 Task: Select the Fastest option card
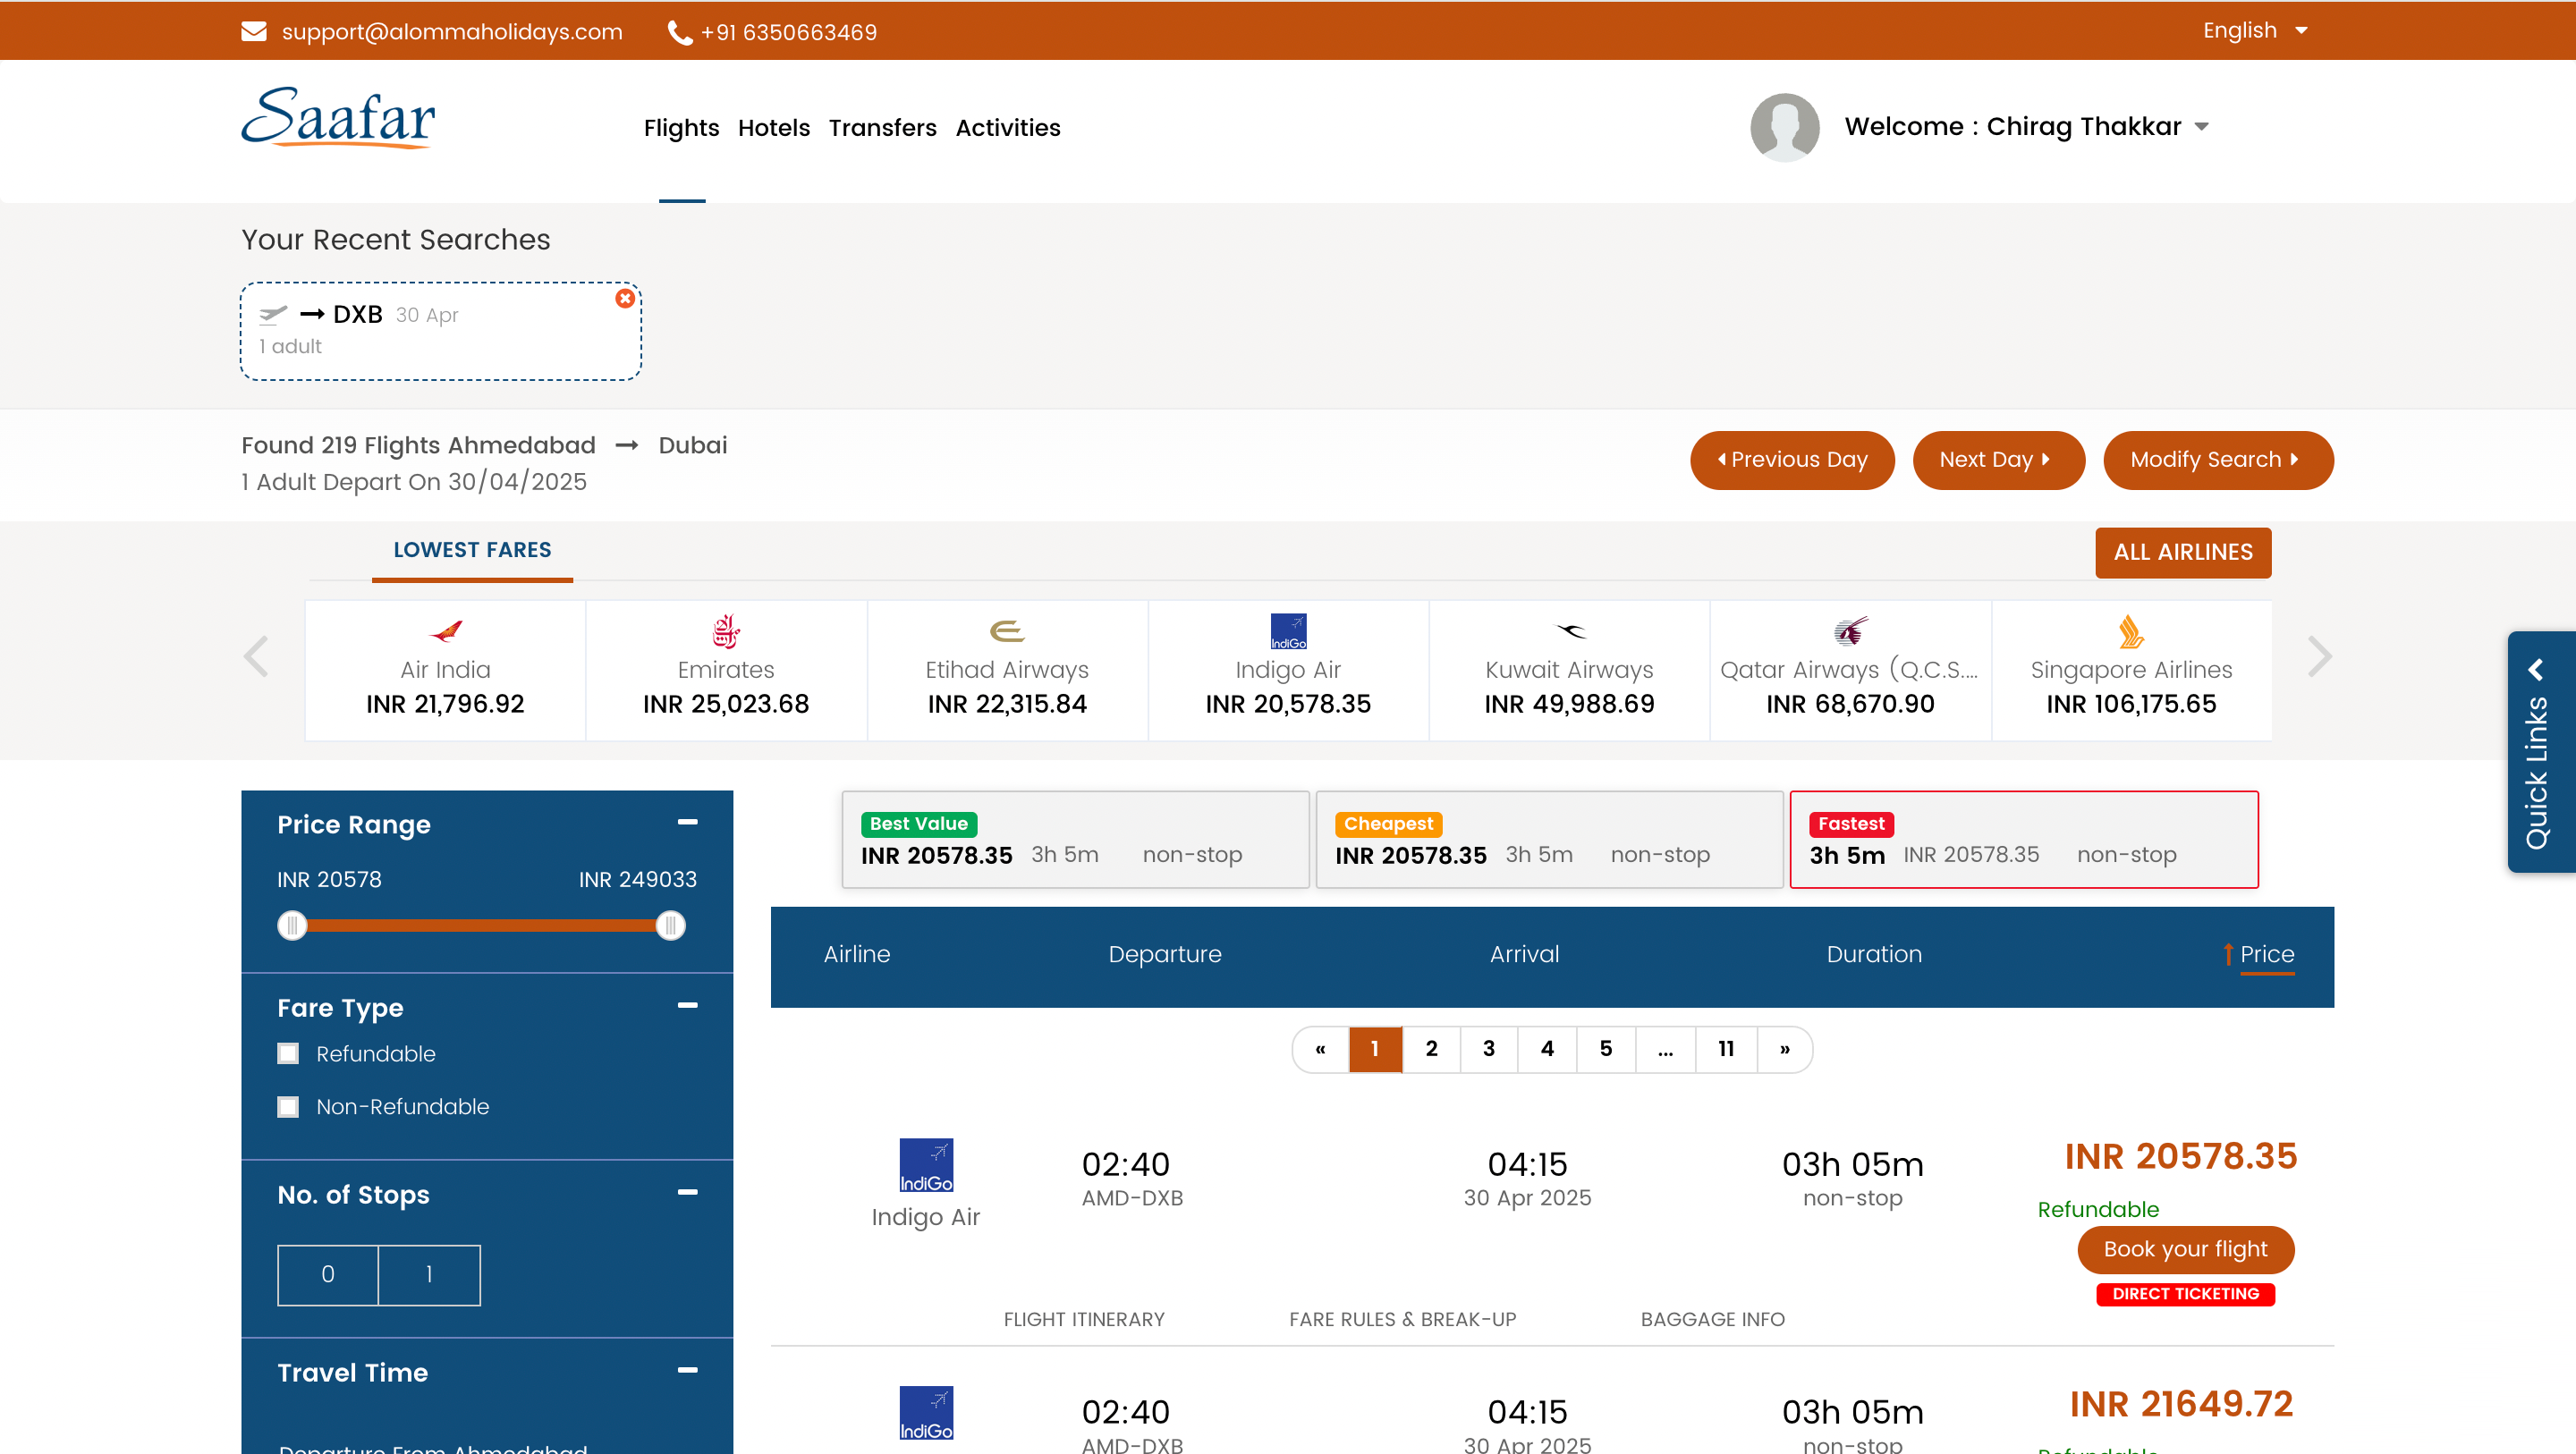pyautogui.click(x=2024, y=840)
